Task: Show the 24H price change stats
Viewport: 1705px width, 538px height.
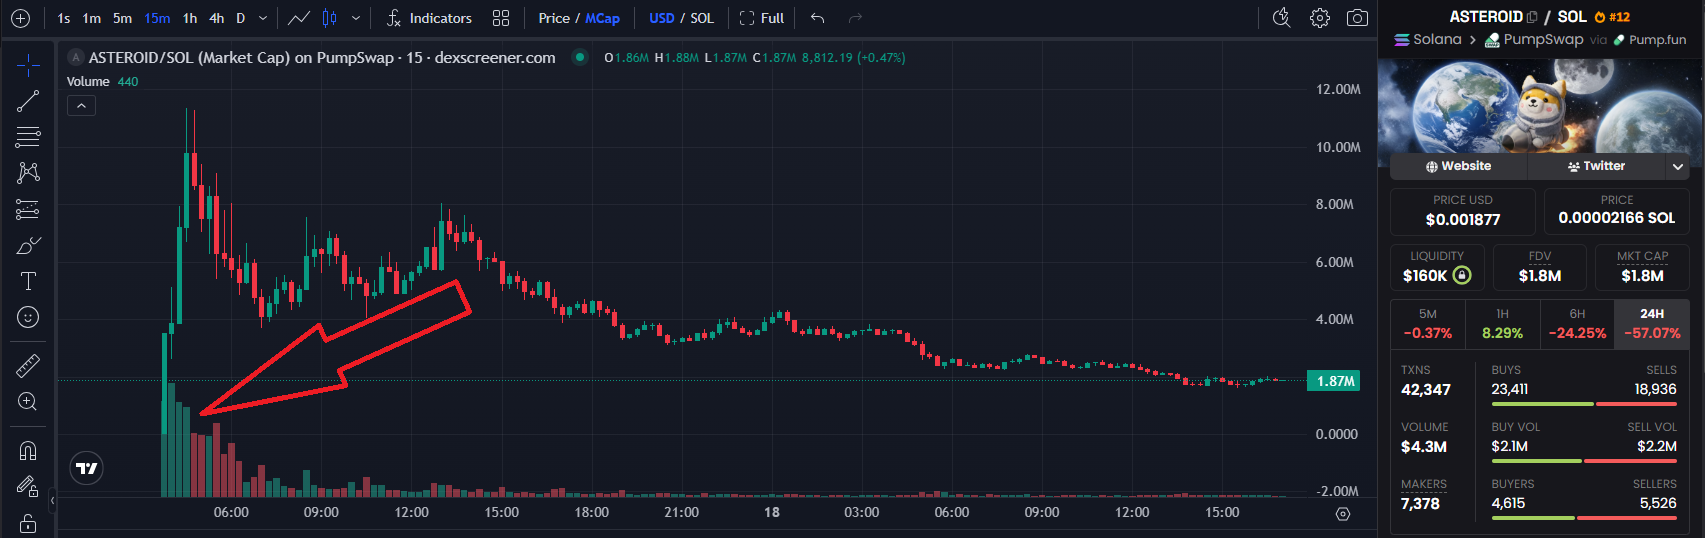Action: point(1652,323)
